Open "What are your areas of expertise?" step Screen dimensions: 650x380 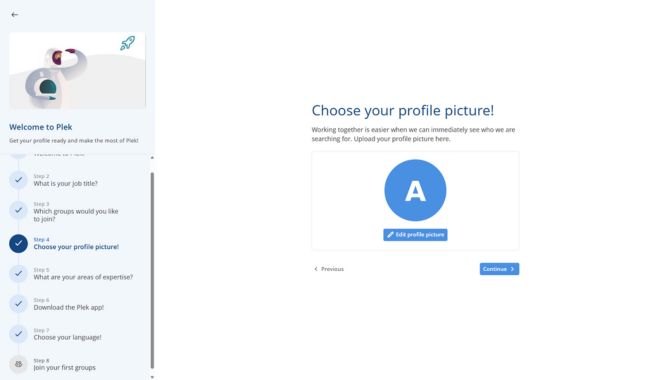[83, 277]
